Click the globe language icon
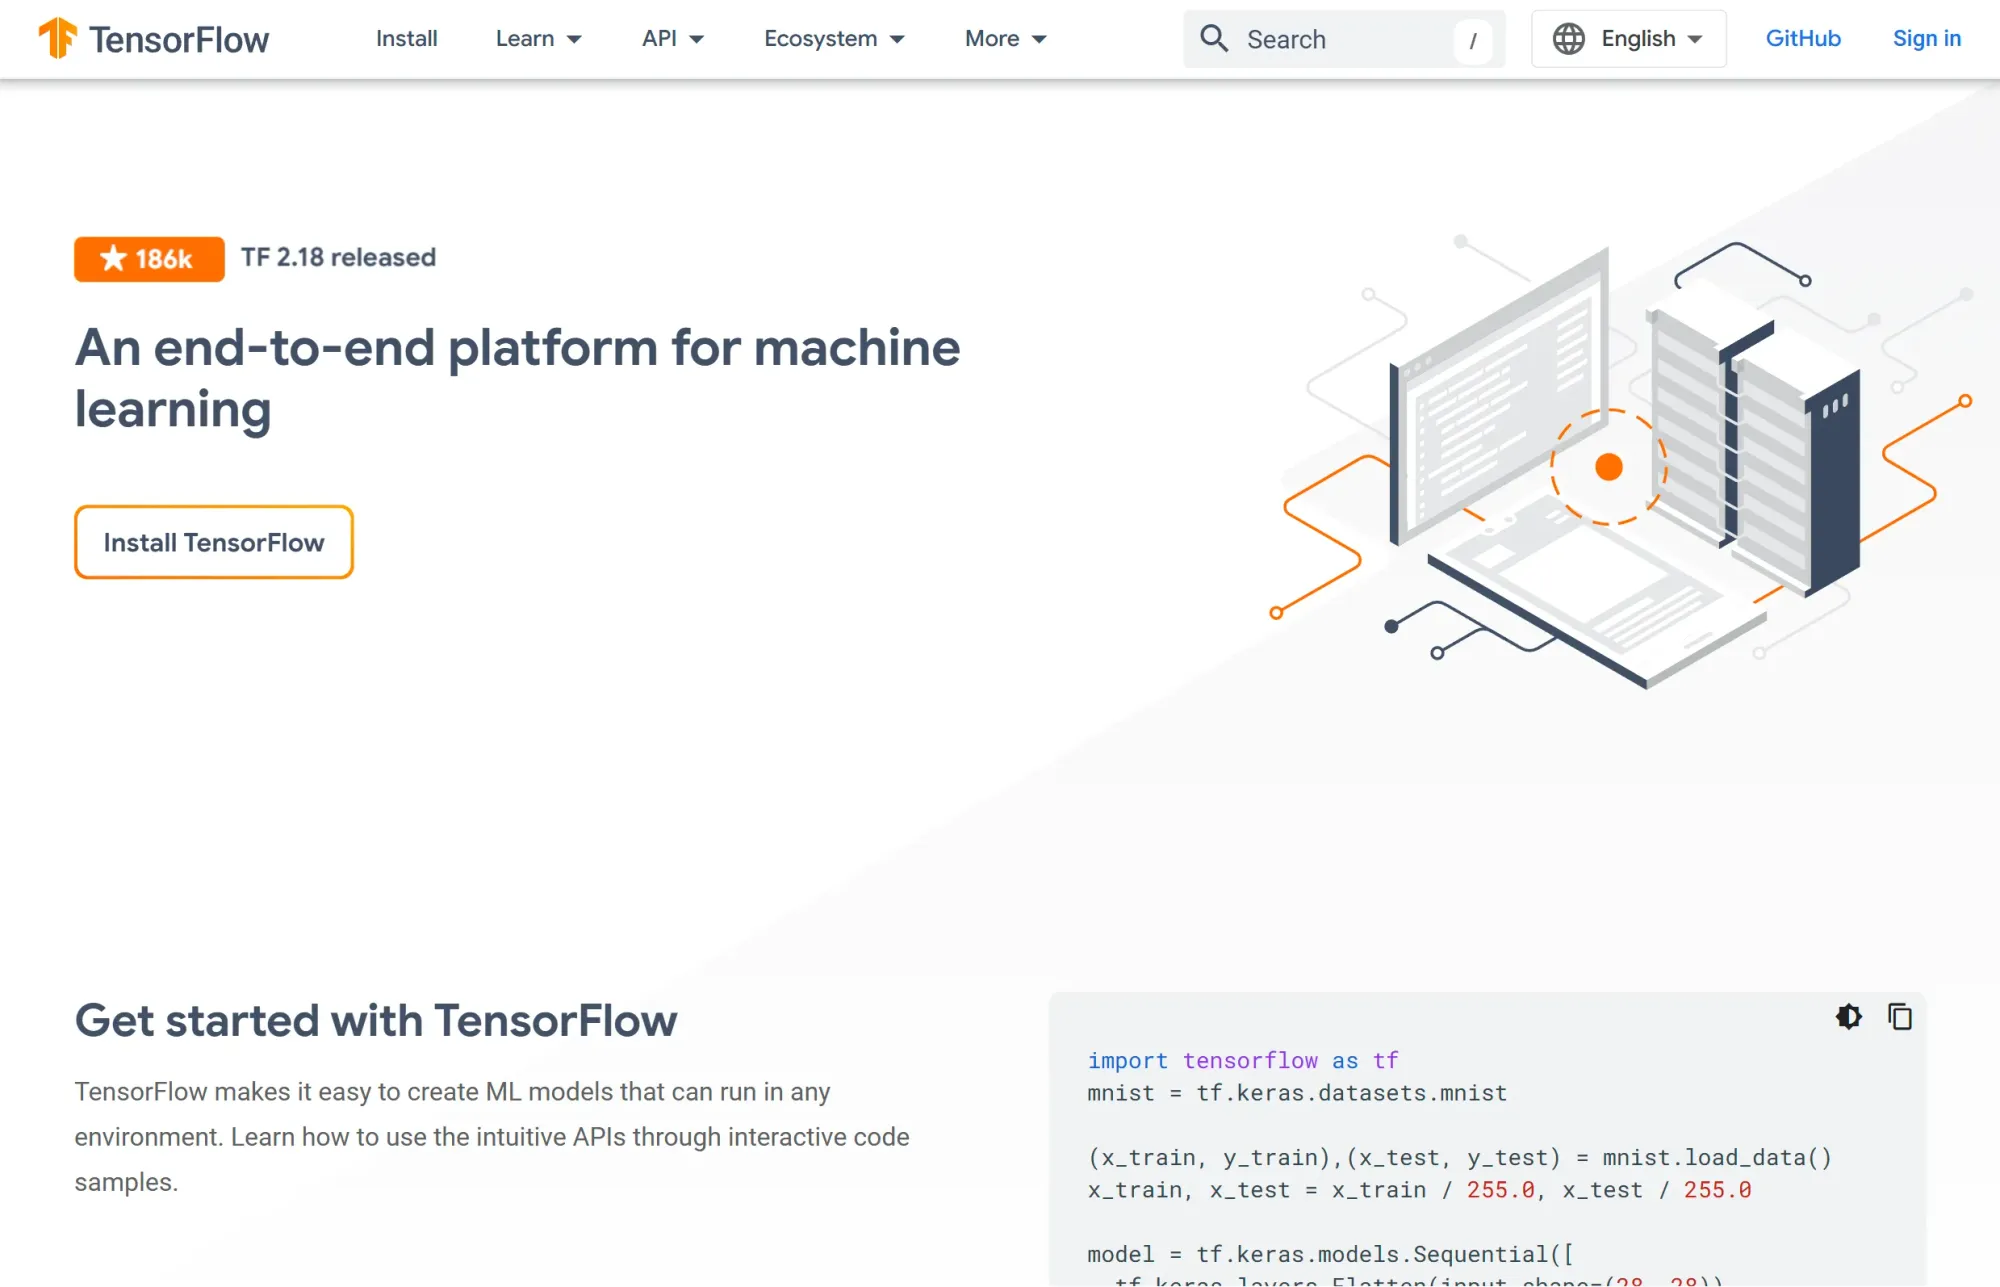 1568,38
